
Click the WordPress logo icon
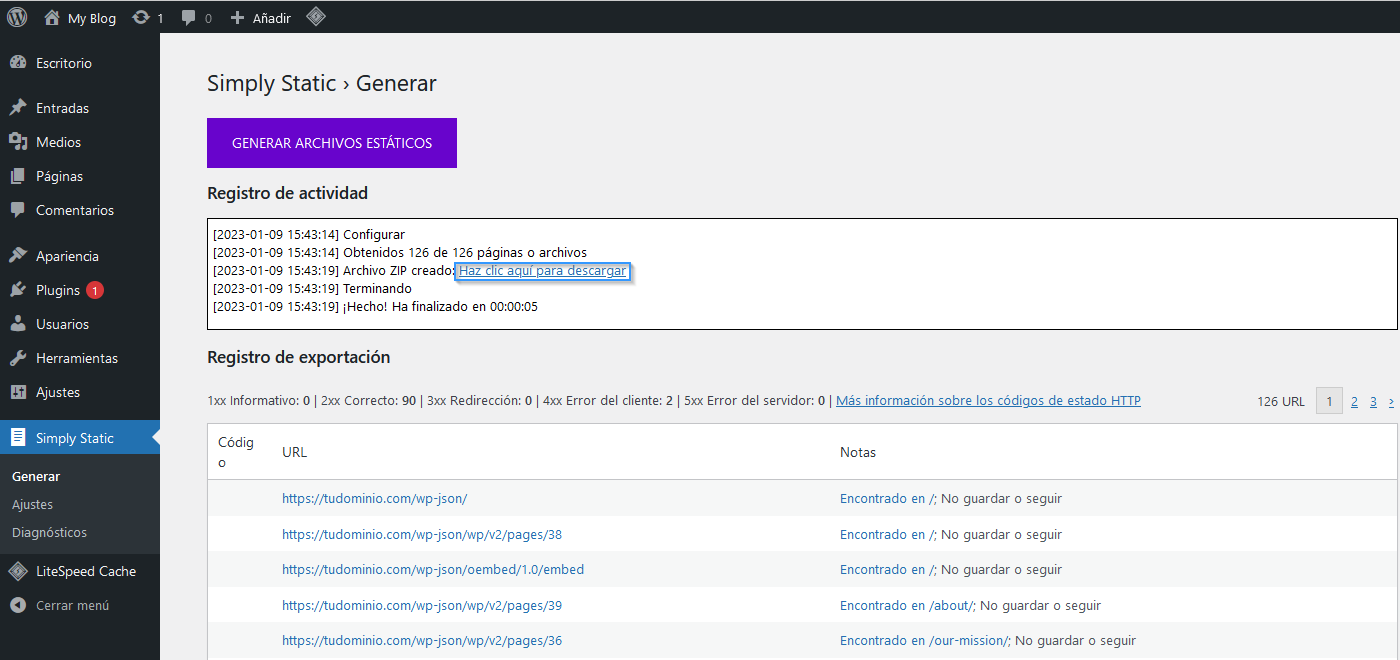tap(17, 17)
